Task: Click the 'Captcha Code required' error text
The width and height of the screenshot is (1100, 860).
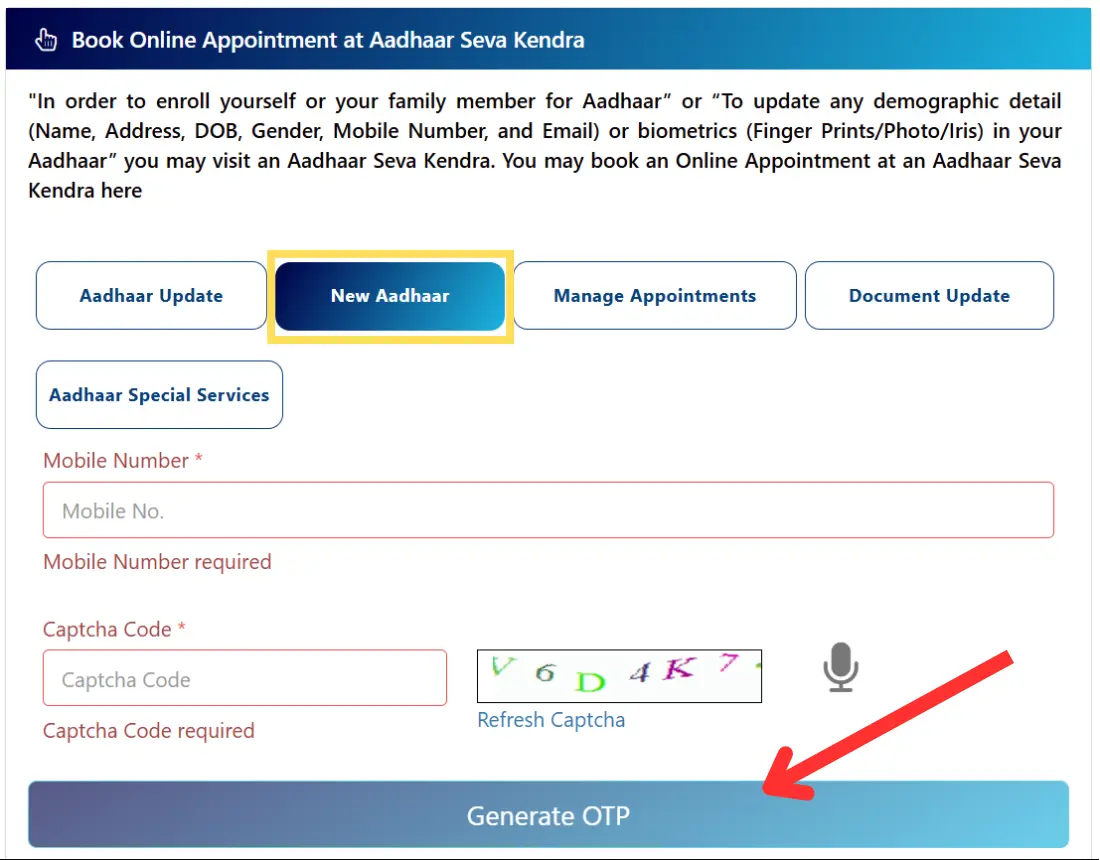Action: point(149,731)
